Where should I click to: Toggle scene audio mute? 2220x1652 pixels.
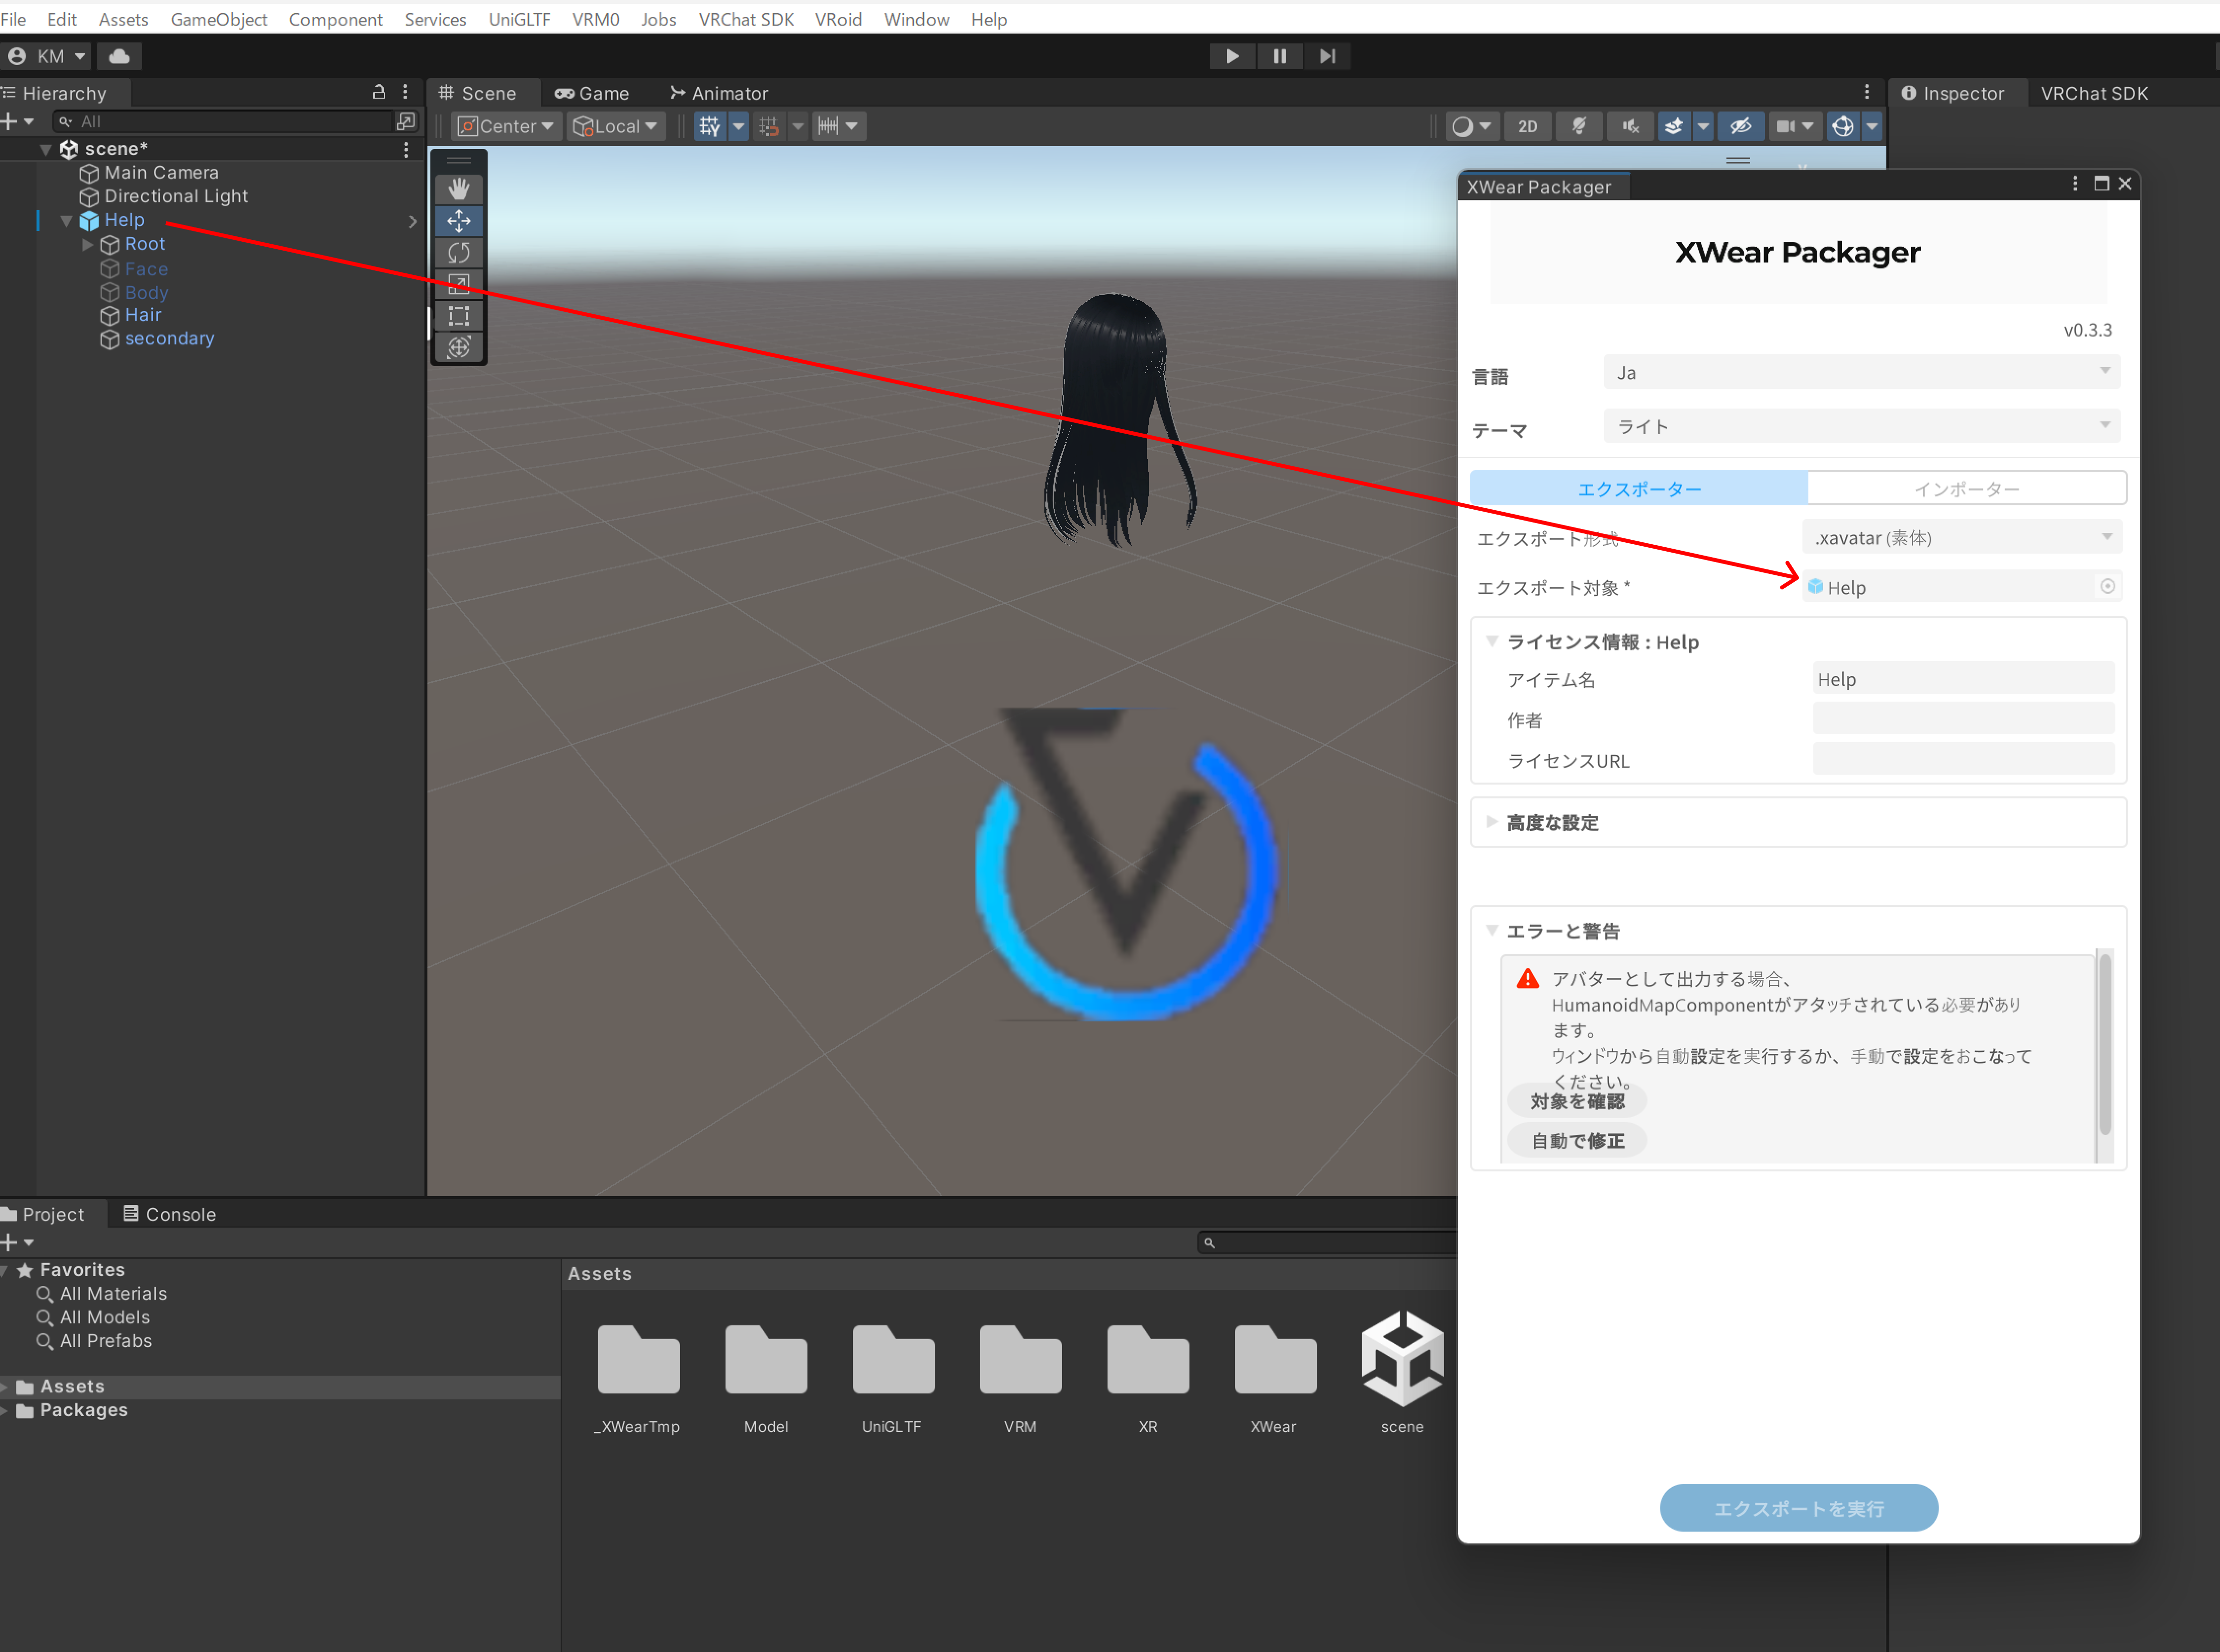click(1630, 126)
